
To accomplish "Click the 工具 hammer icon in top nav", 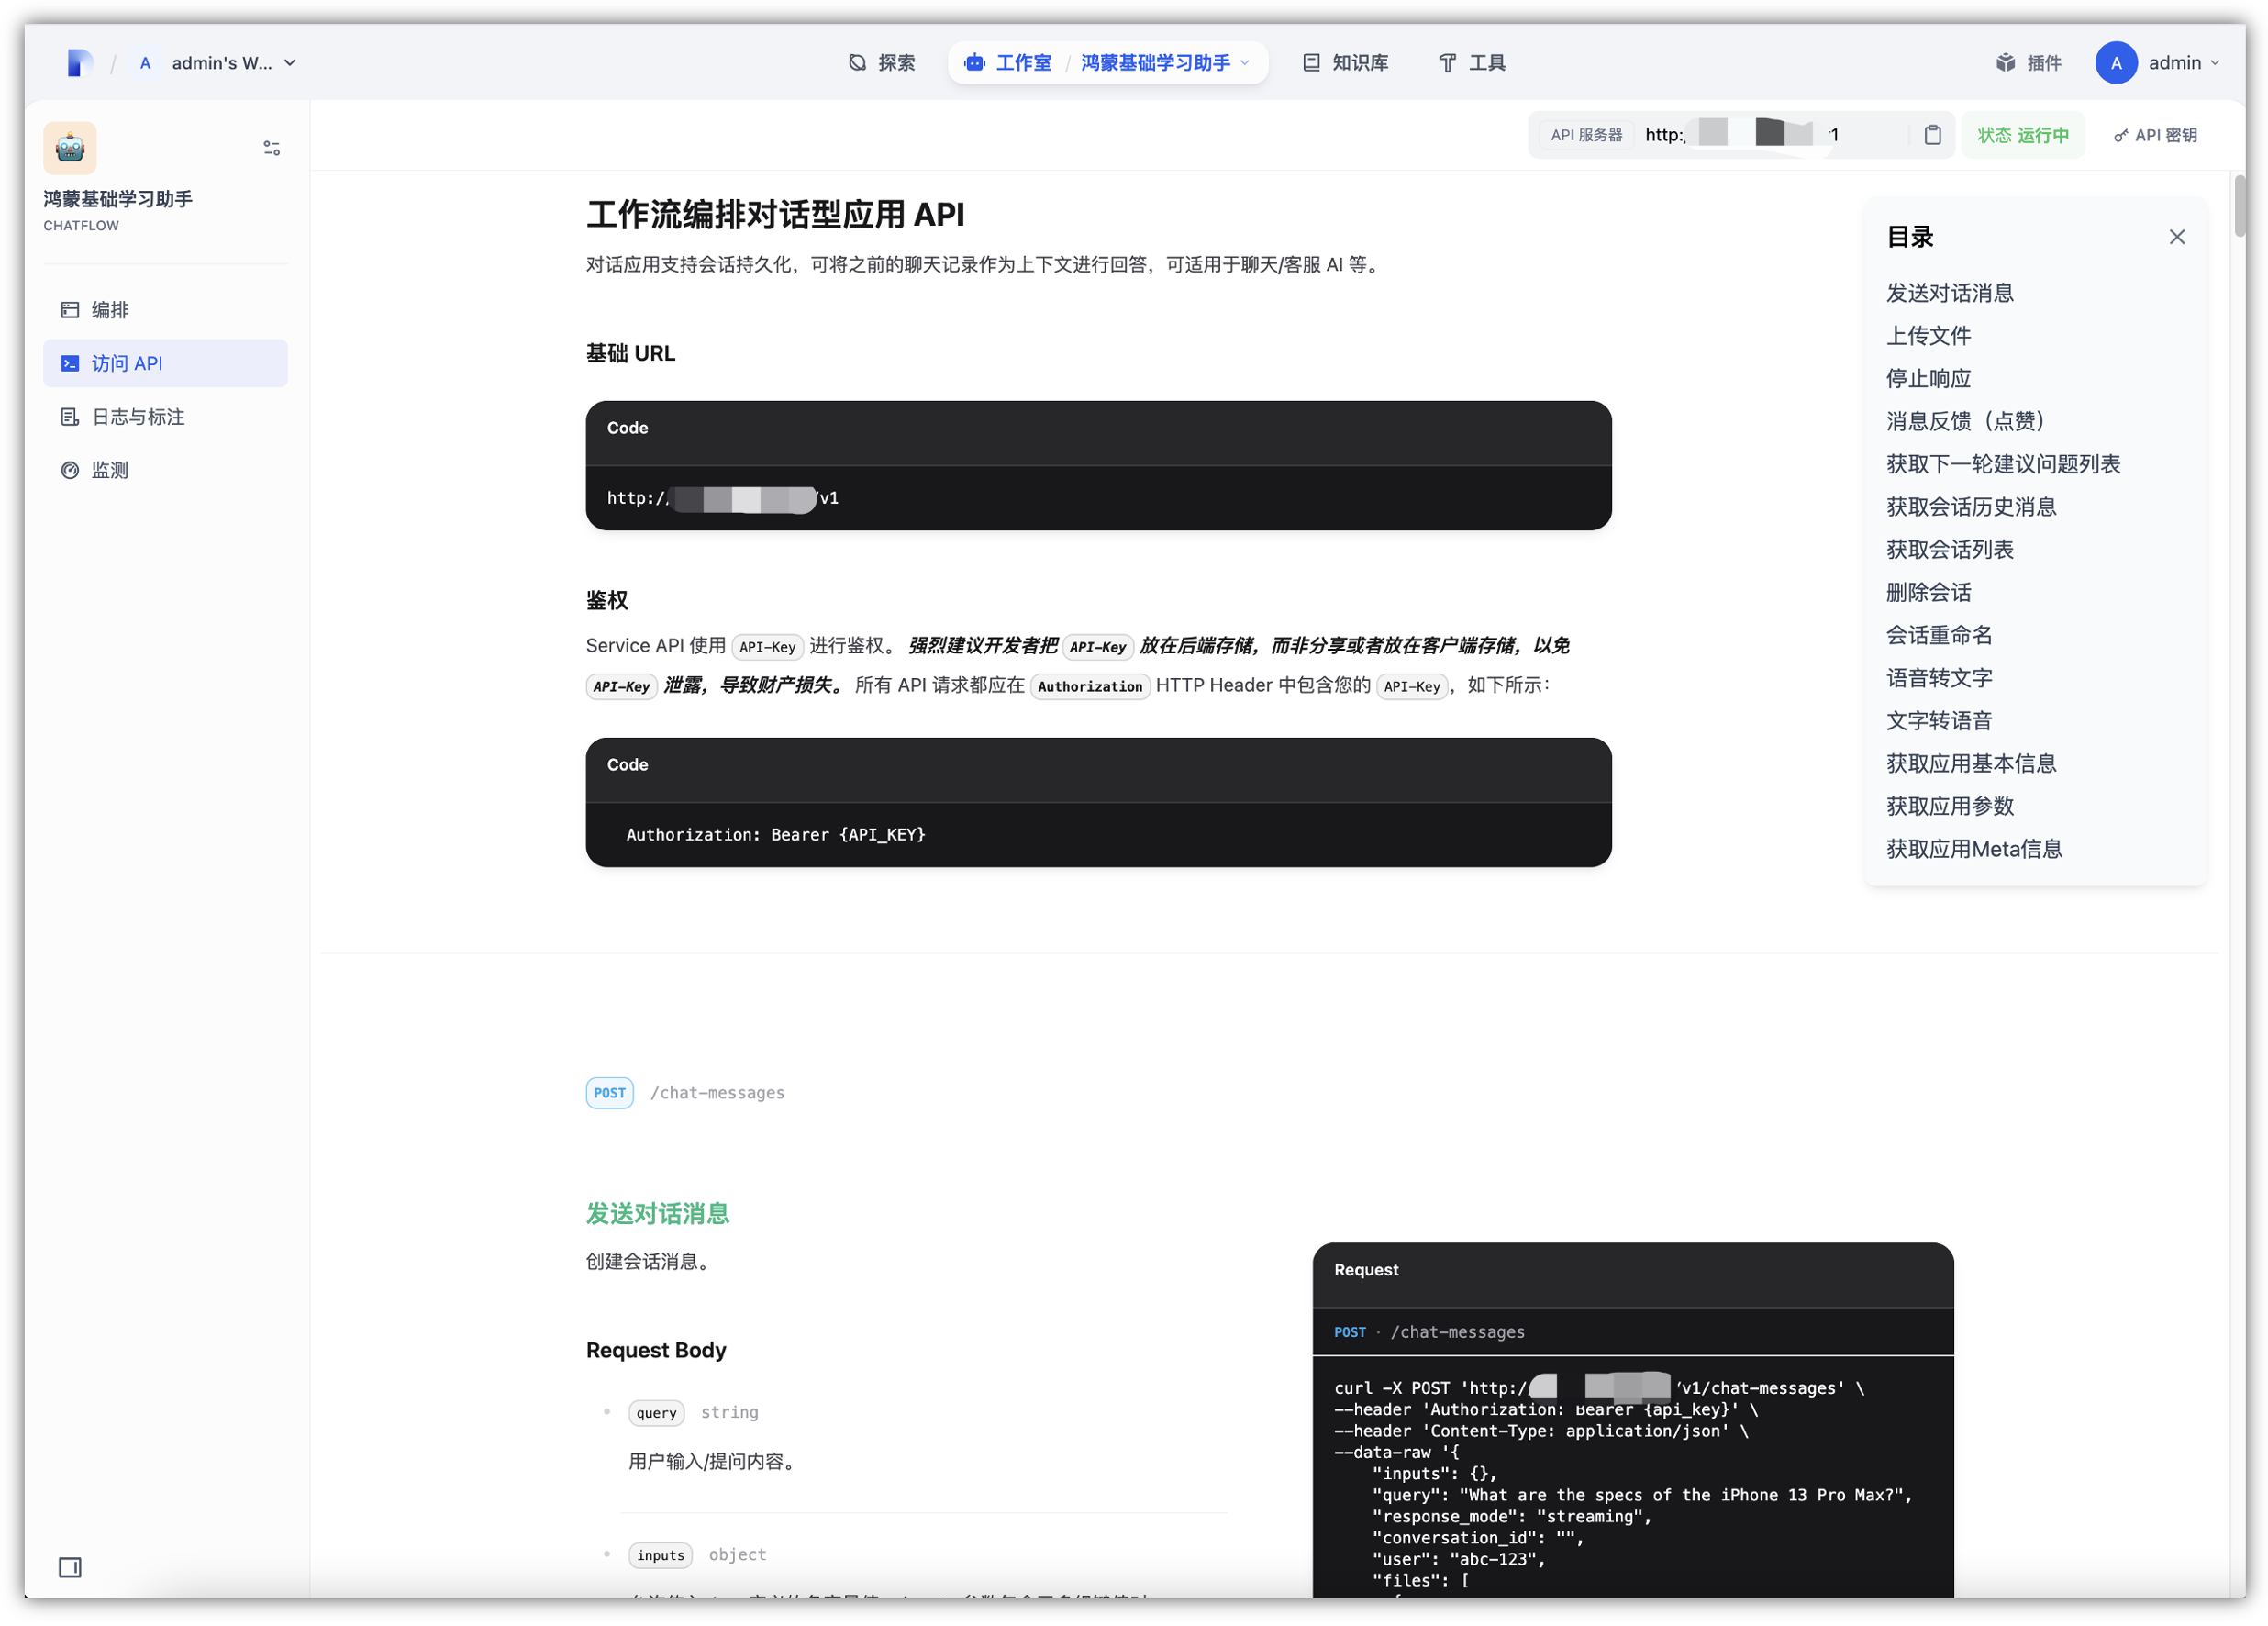I will coord(1447,63).
